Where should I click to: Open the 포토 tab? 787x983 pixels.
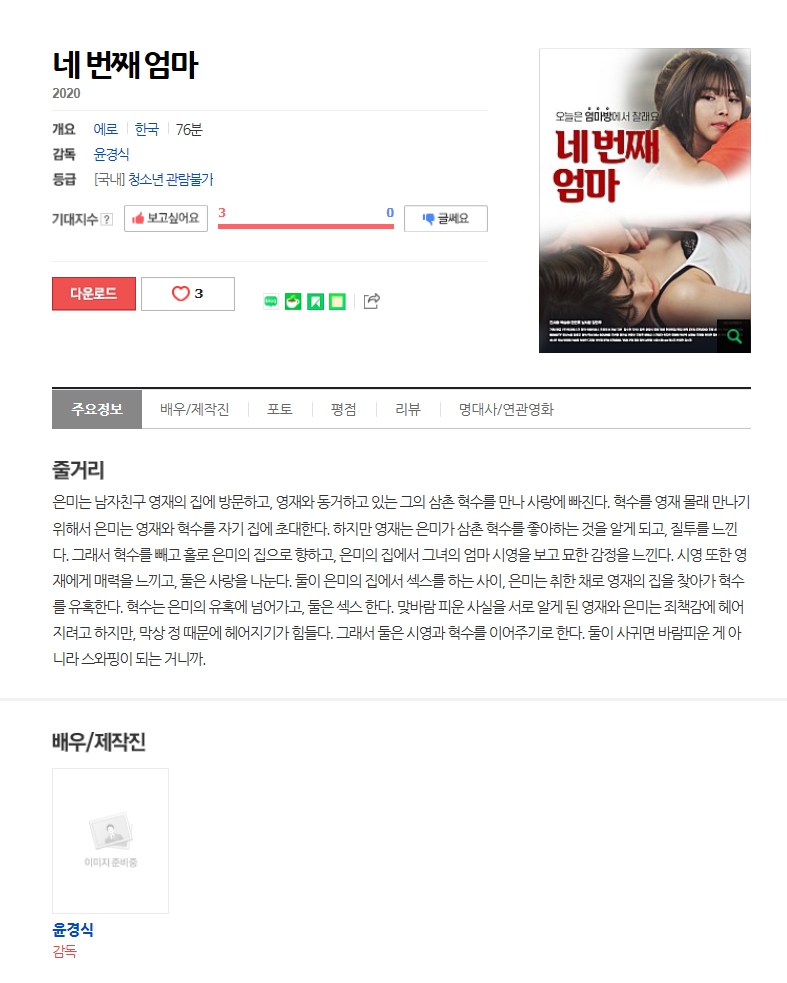280,409
